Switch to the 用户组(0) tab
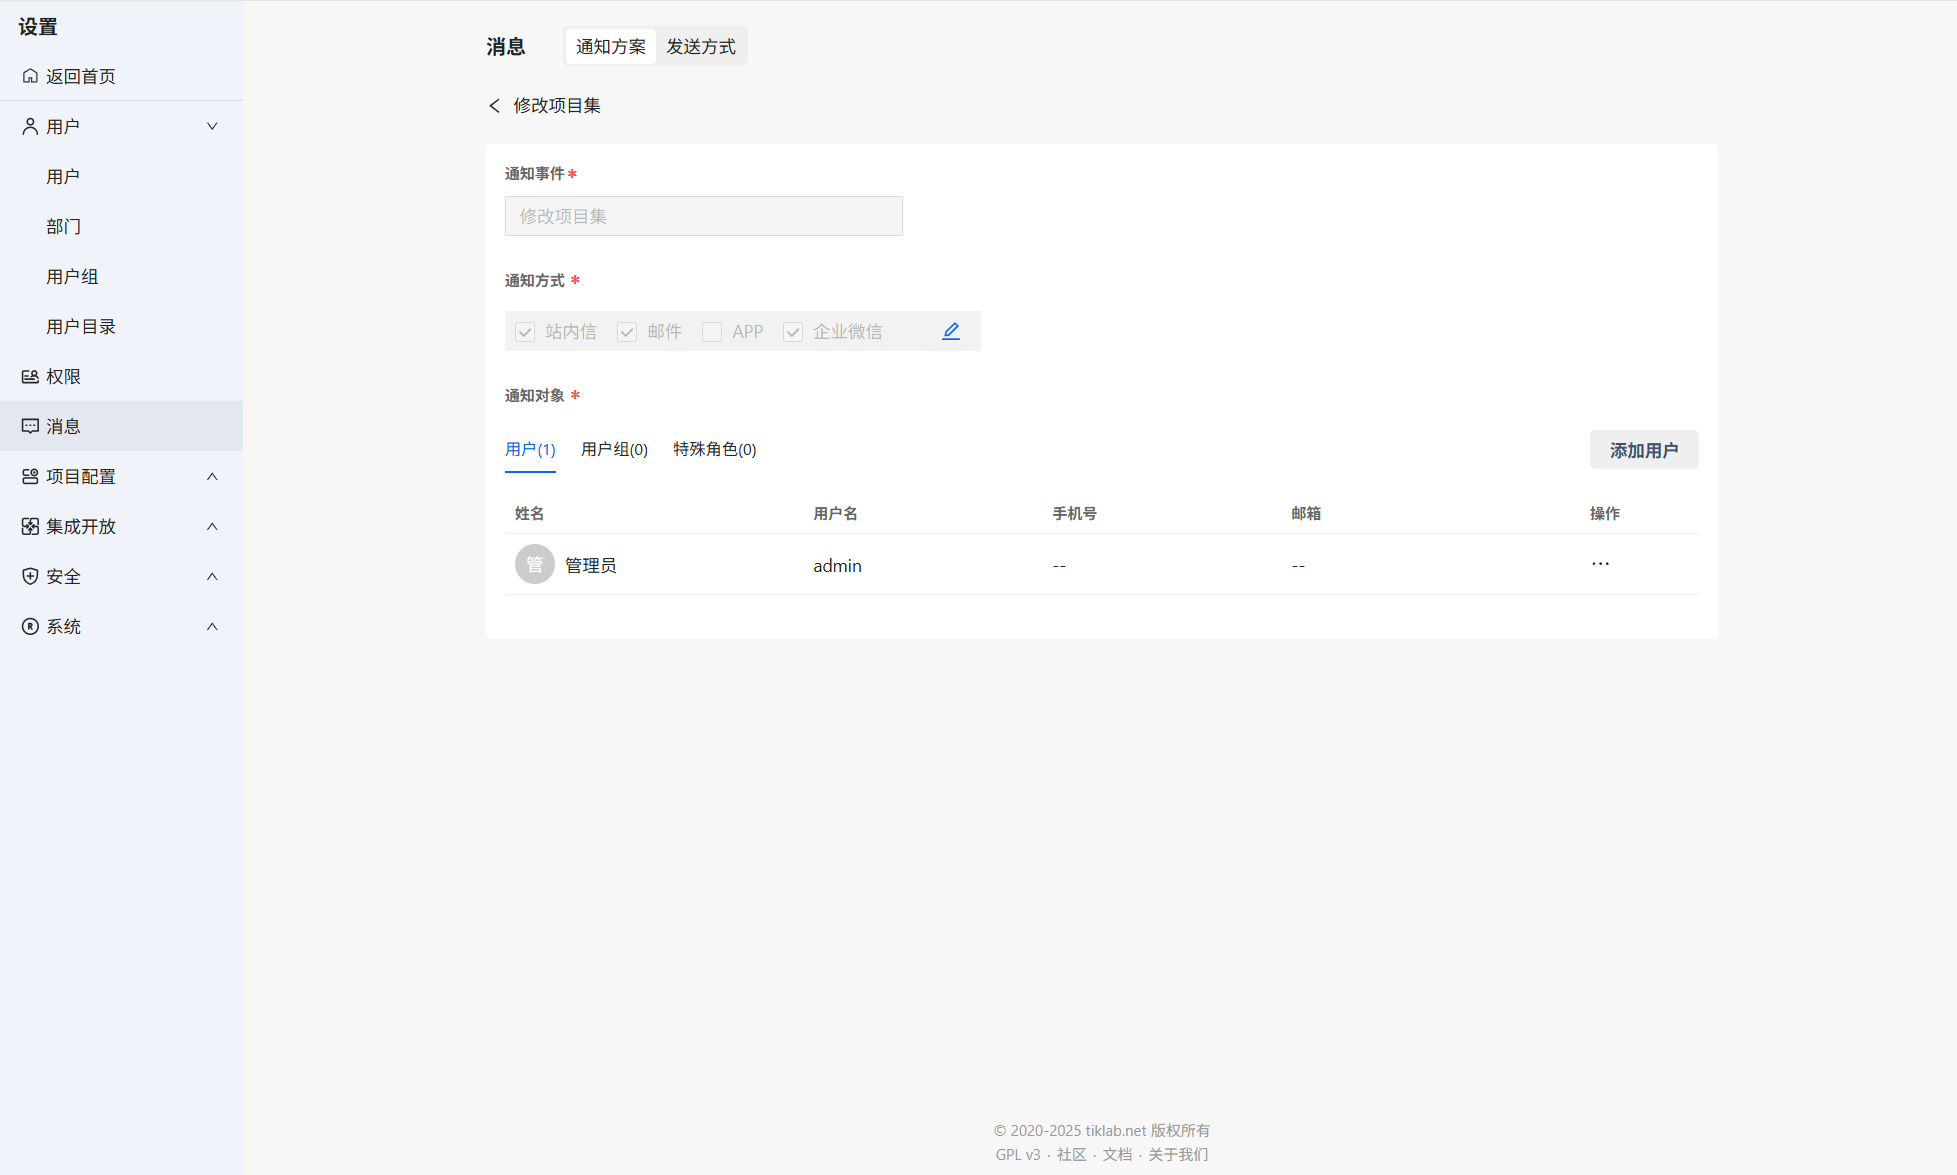 pos(614,450)
